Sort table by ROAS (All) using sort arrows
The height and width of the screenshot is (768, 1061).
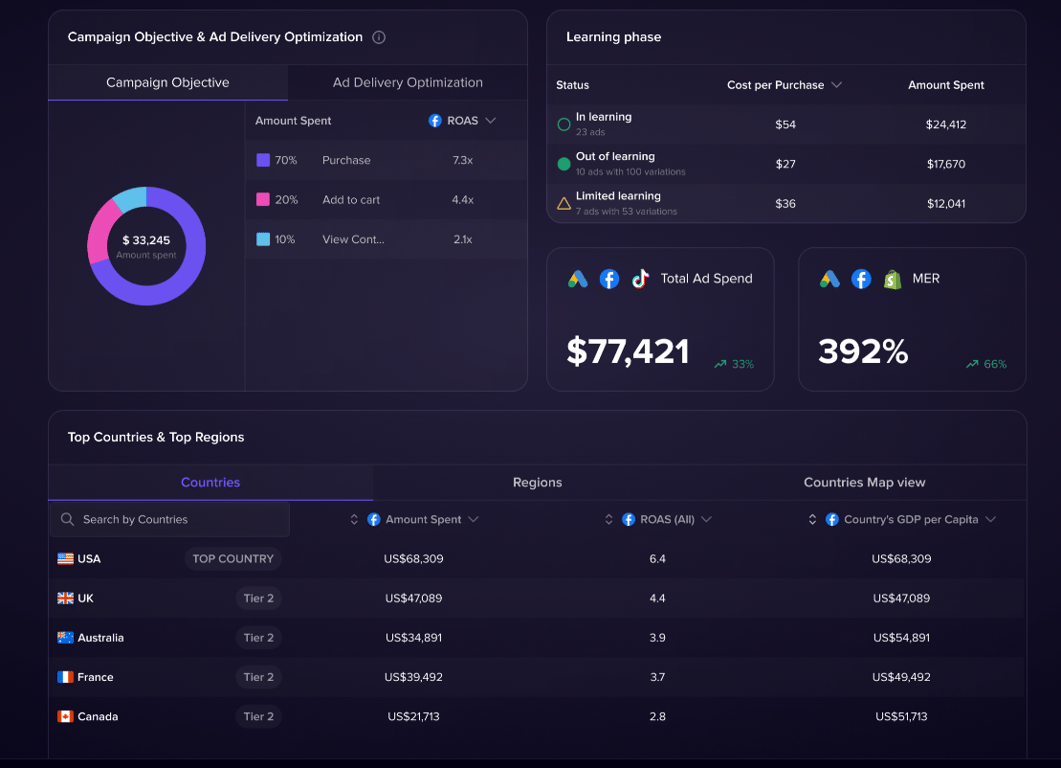tap(608, 519)
